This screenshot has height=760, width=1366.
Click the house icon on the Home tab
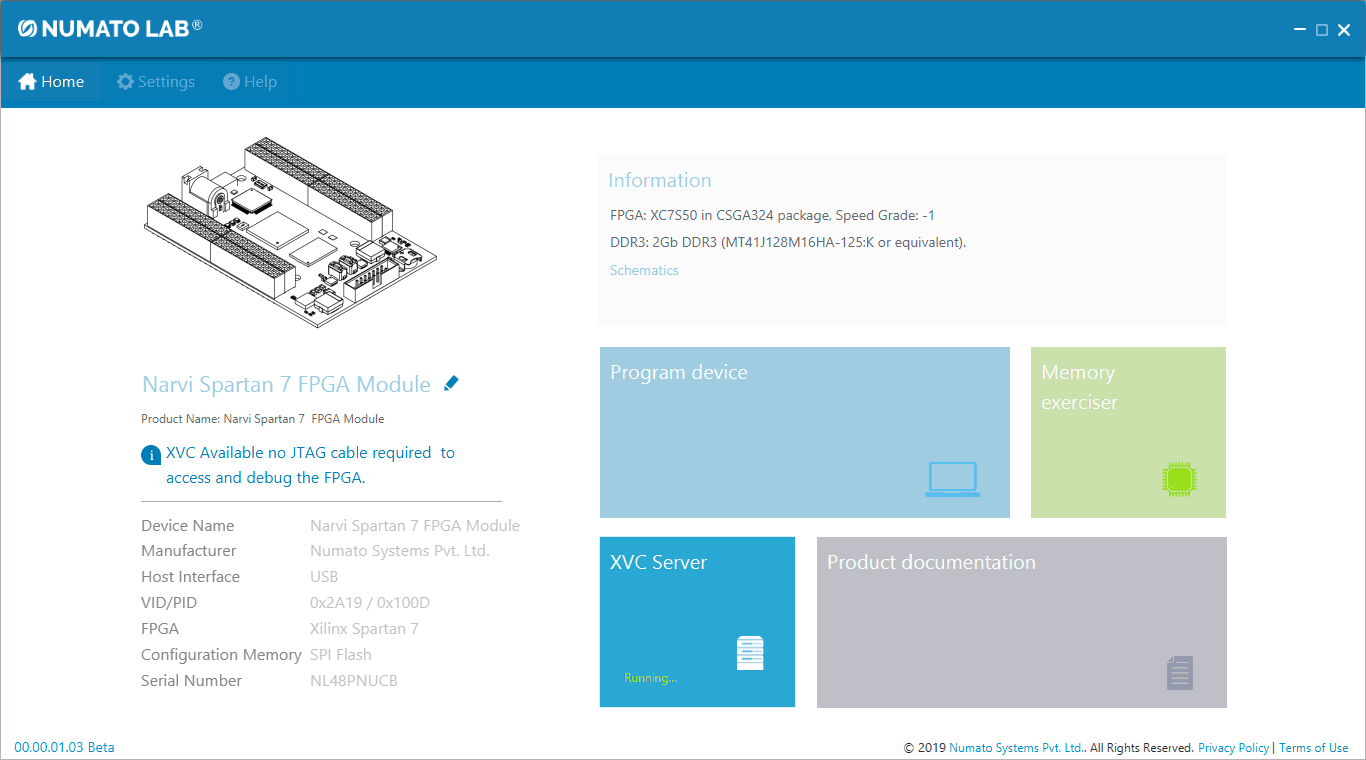tap(27, 82)
